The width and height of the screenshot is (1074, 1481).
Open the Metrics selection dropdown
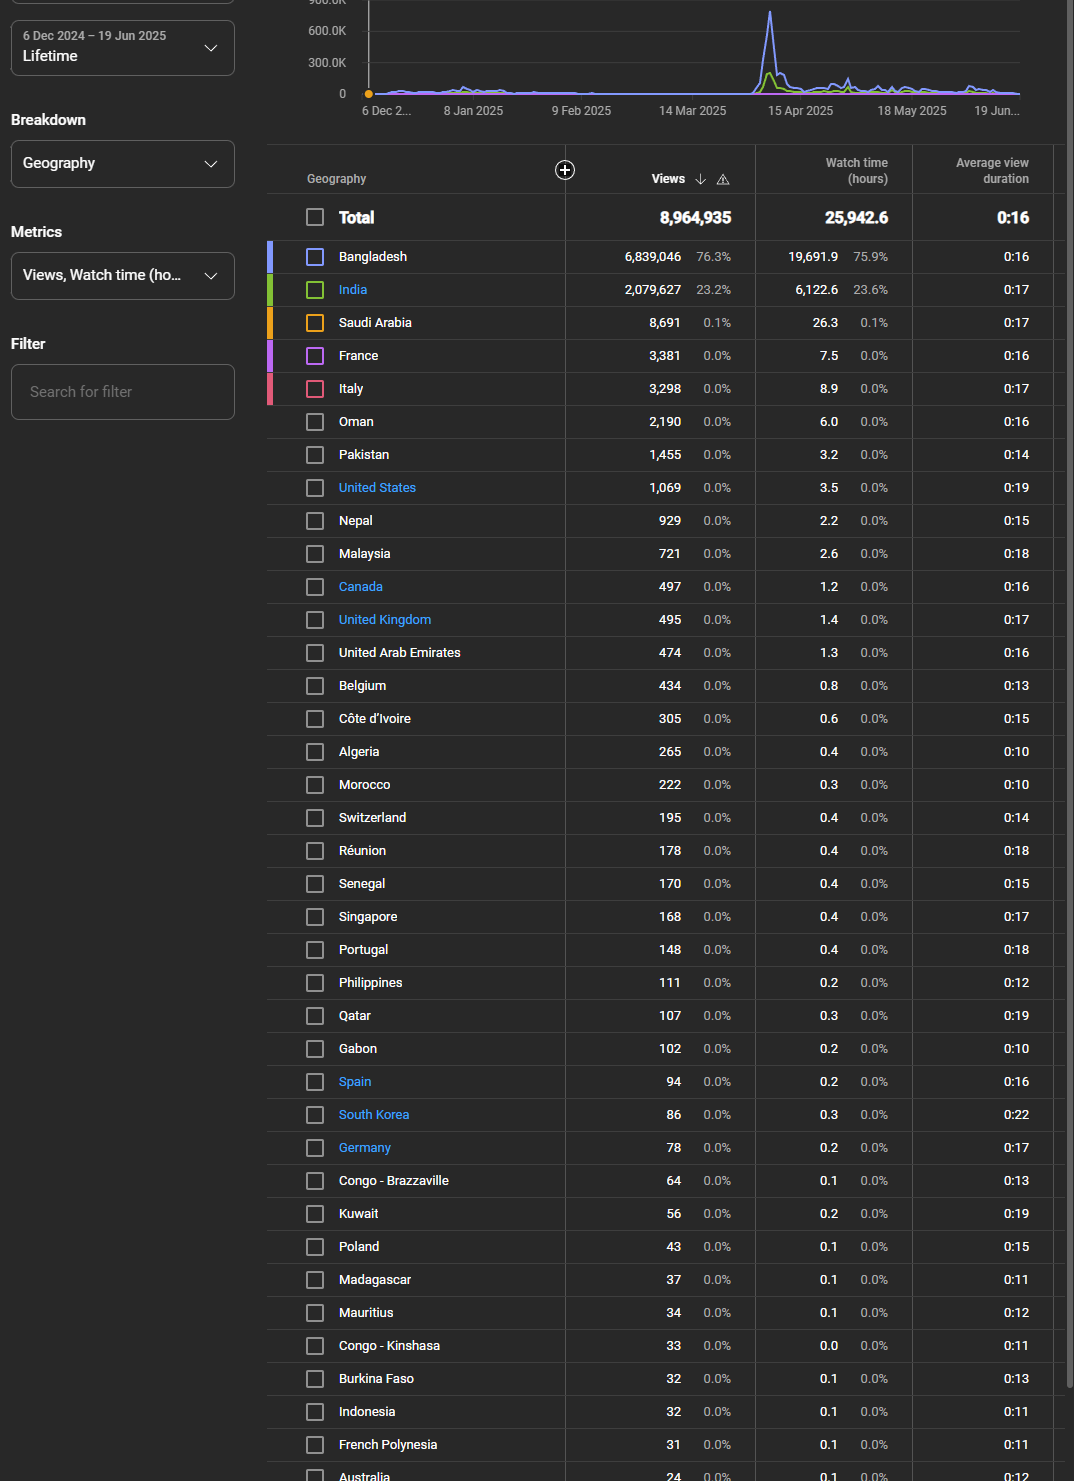[122, 276]
